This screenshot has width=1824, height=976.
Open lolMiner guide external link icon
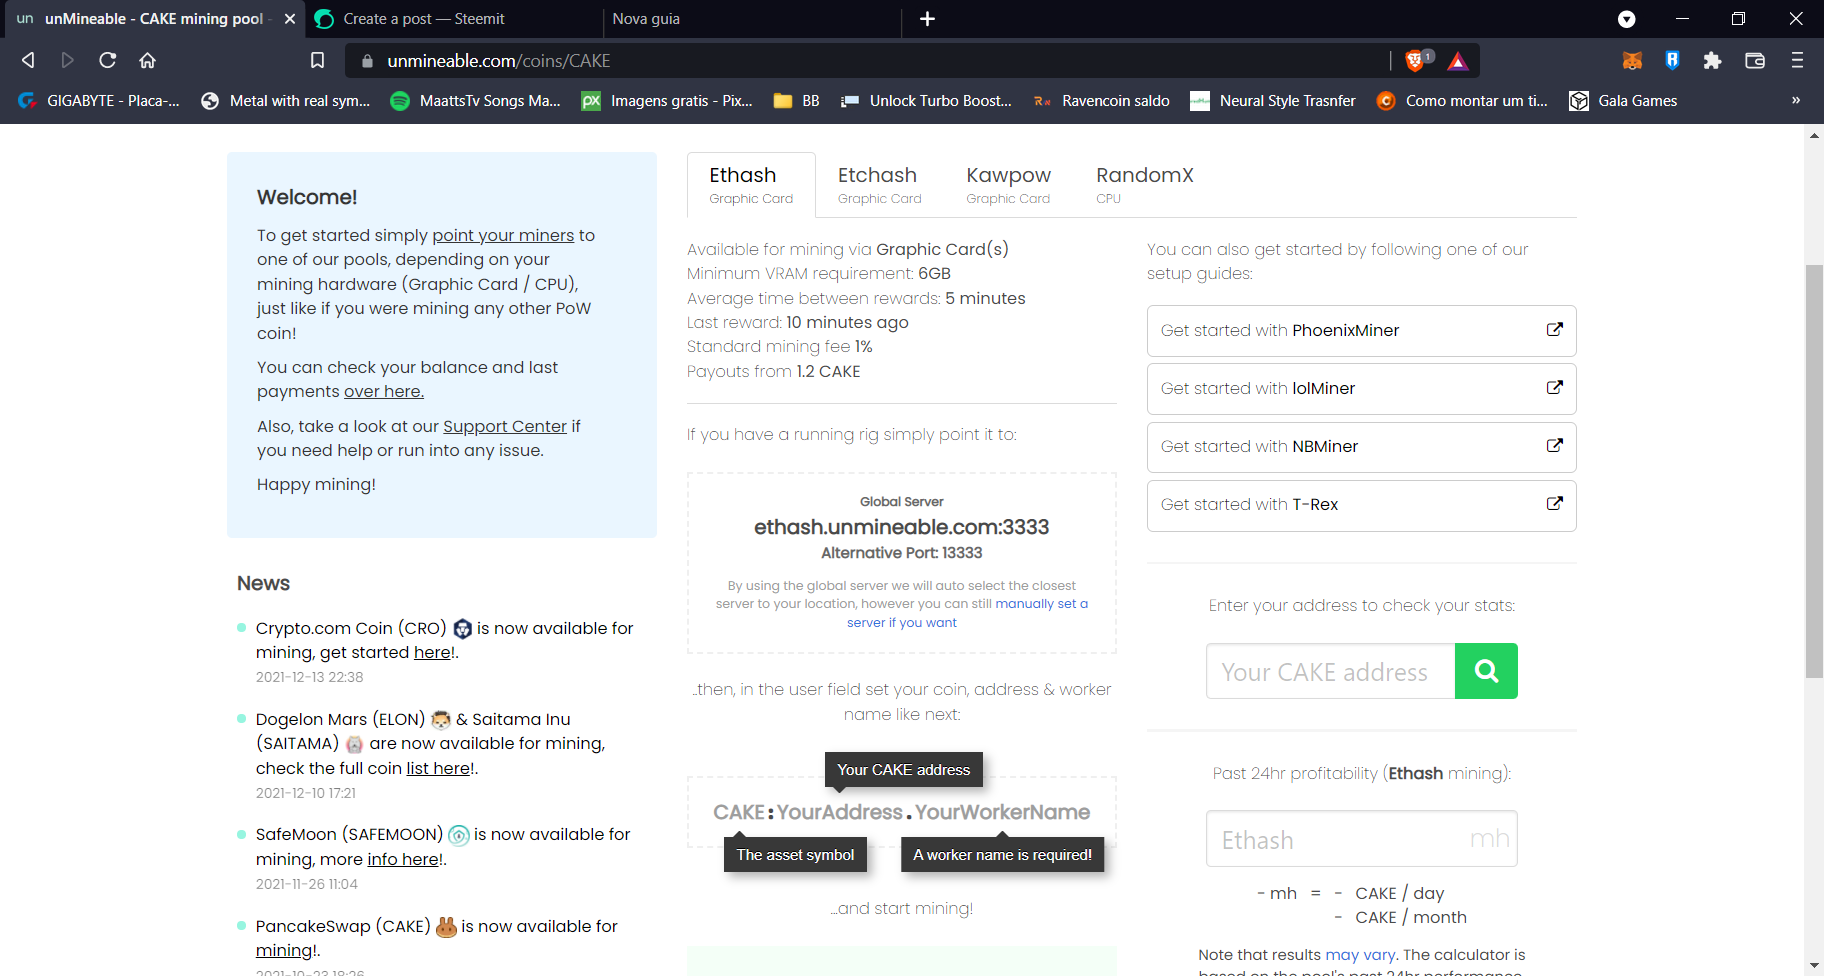(1554, 388)
